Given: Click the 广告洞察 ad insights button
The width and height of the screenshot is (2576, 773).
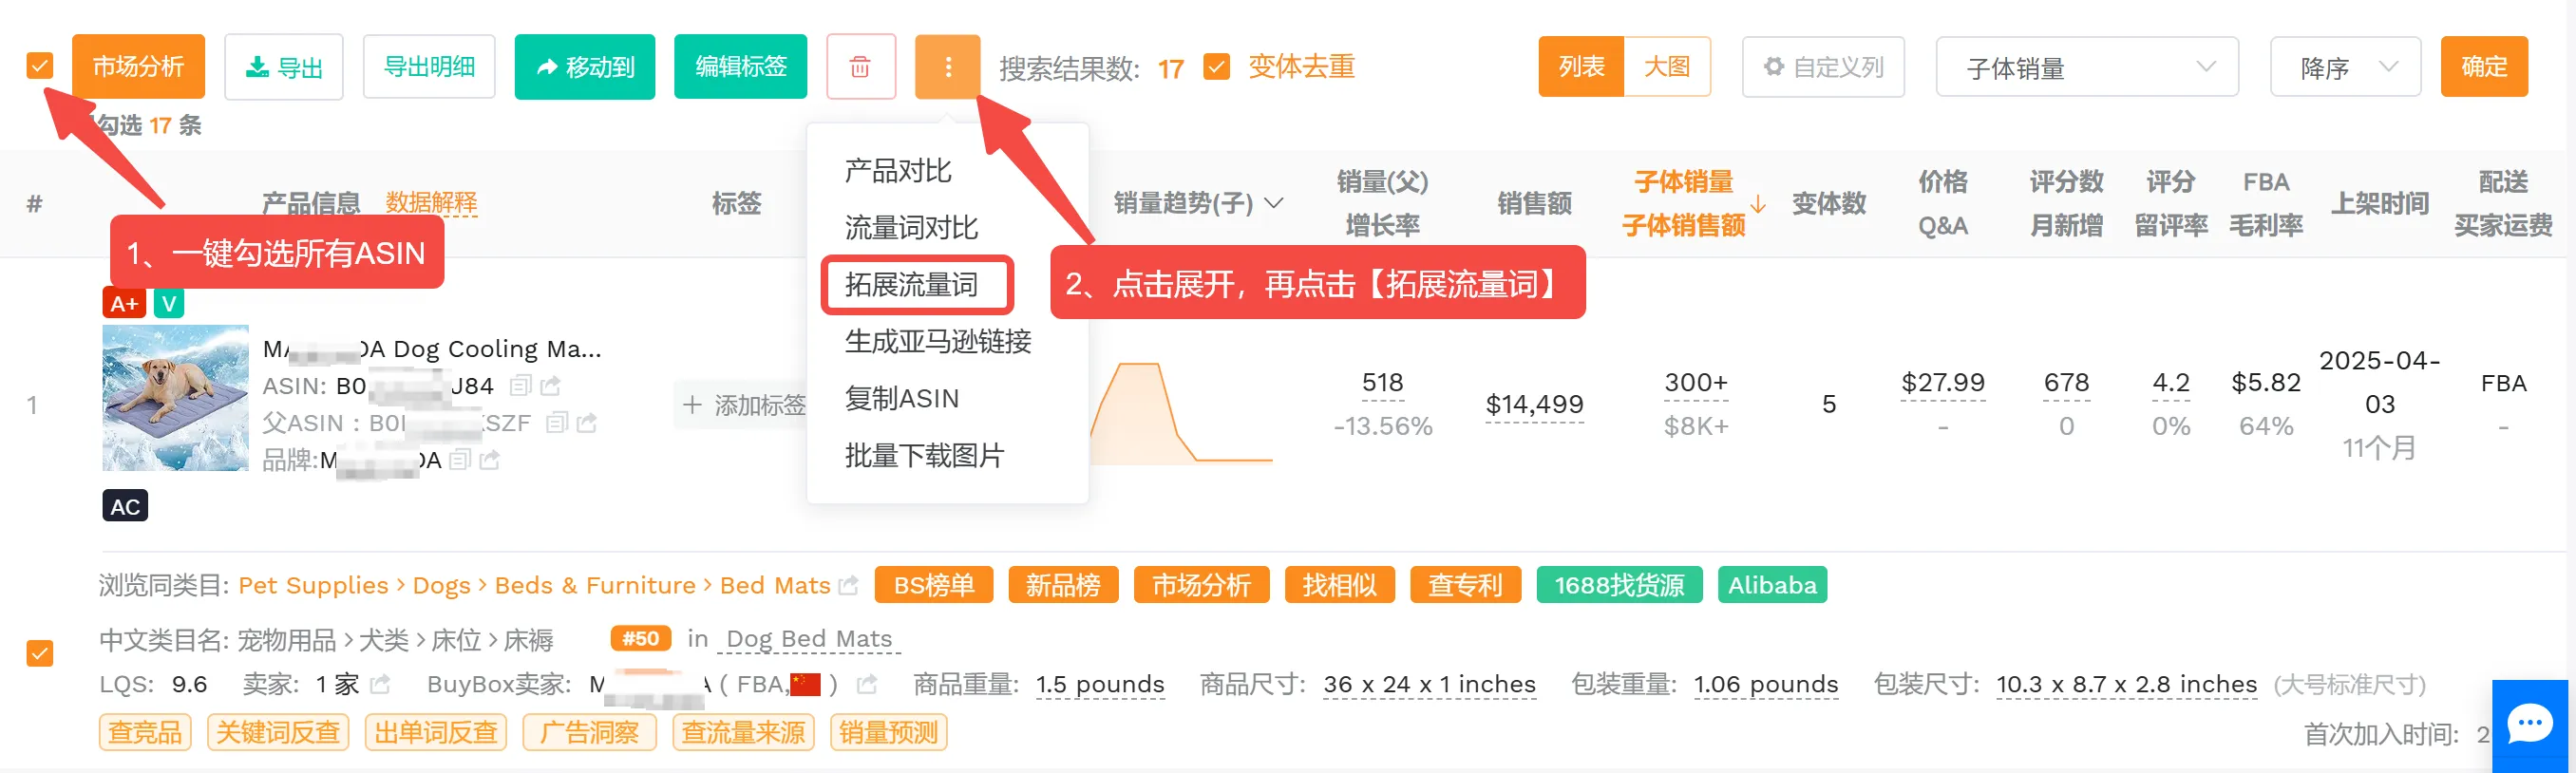Looking at the screenshot, I should pos(589,733).
